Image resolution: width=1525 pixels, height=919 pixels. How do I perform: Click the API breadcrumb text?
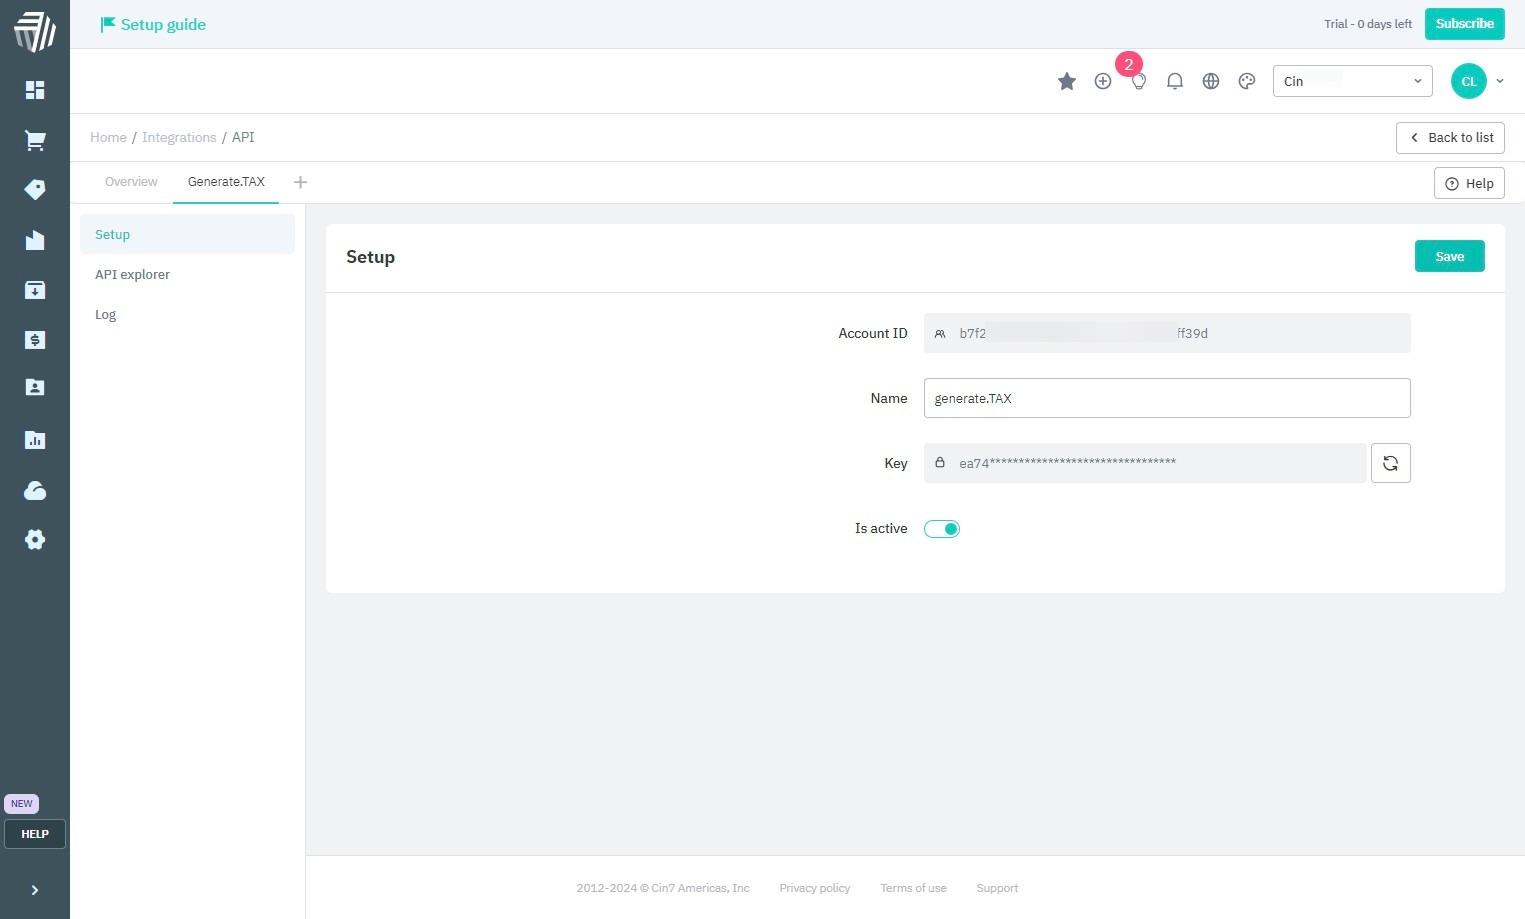pyautogui.click(x=243, y=137)
